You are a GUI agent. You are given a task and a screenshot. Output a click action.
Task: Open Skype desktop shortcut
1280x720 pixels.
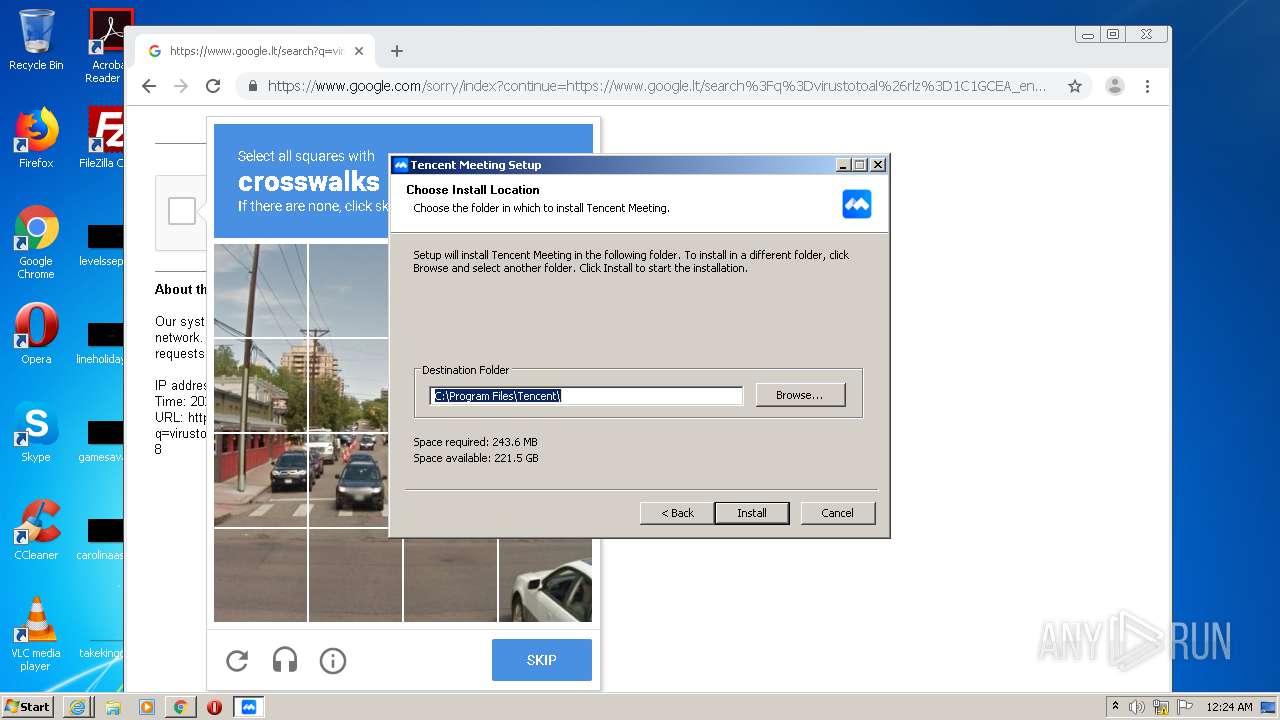[36, 432]
